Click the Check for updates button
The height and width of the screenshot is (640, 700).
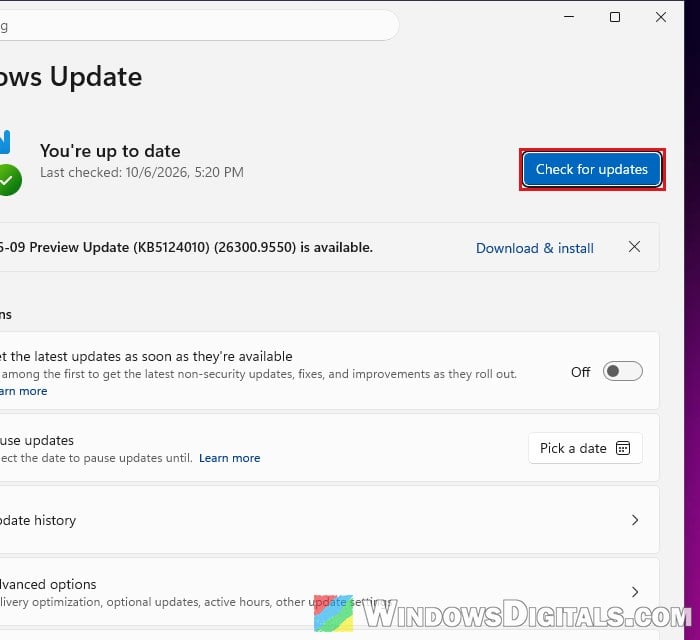click(x=592, y=170)
